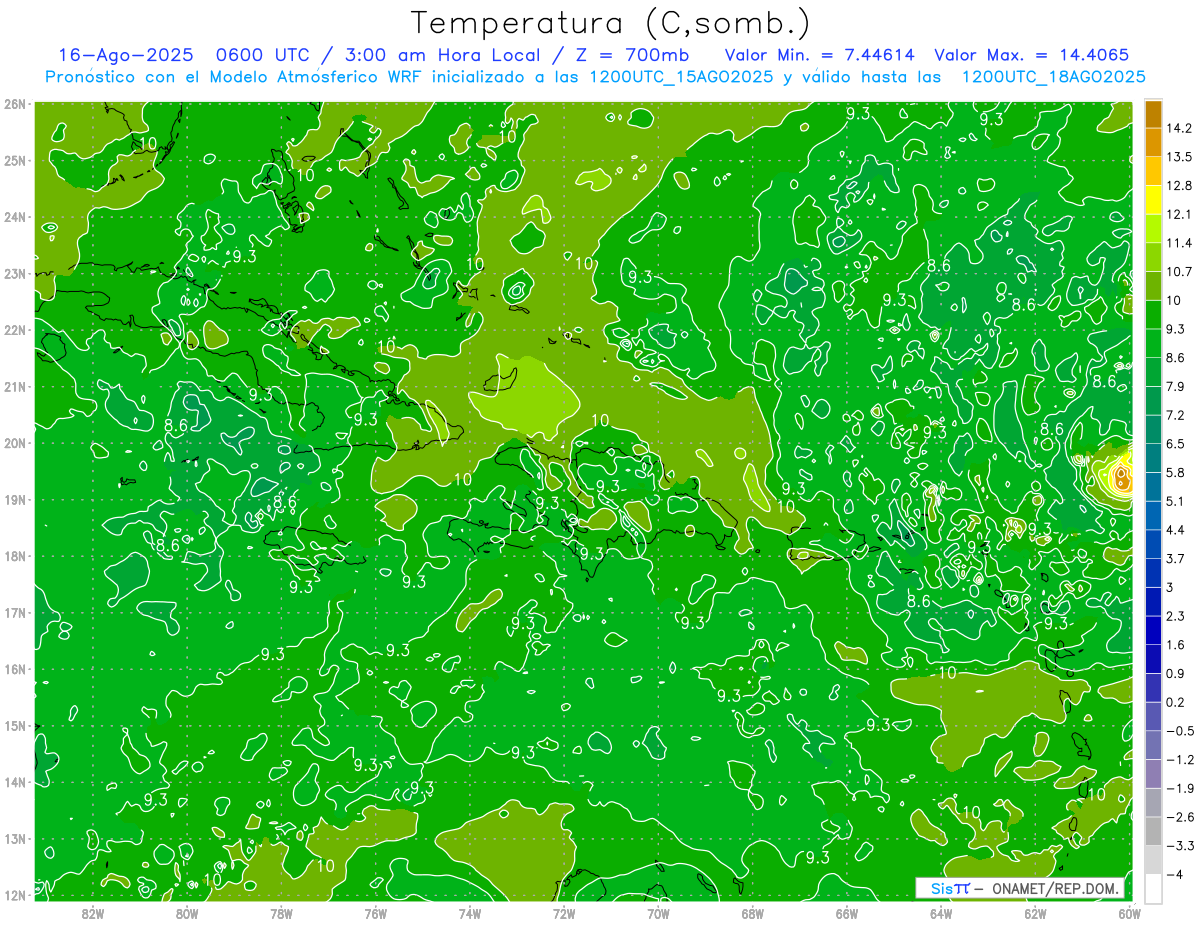Image resolution: width=1200 pixels, height=927 pixels.
Task: Click the 74W longitude label
Action: (x=470, y=913)
